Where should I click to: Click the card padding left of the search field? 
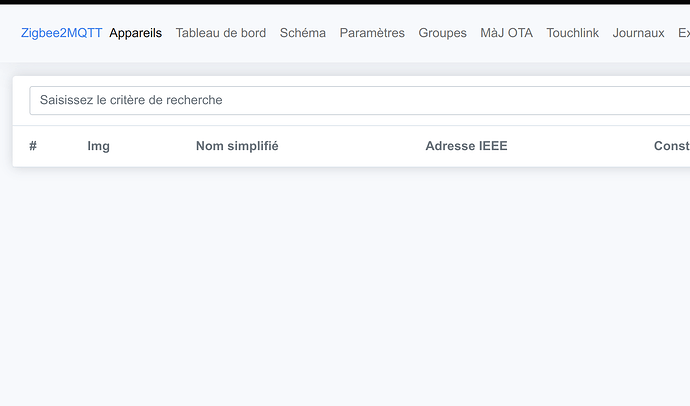(20, 100)
